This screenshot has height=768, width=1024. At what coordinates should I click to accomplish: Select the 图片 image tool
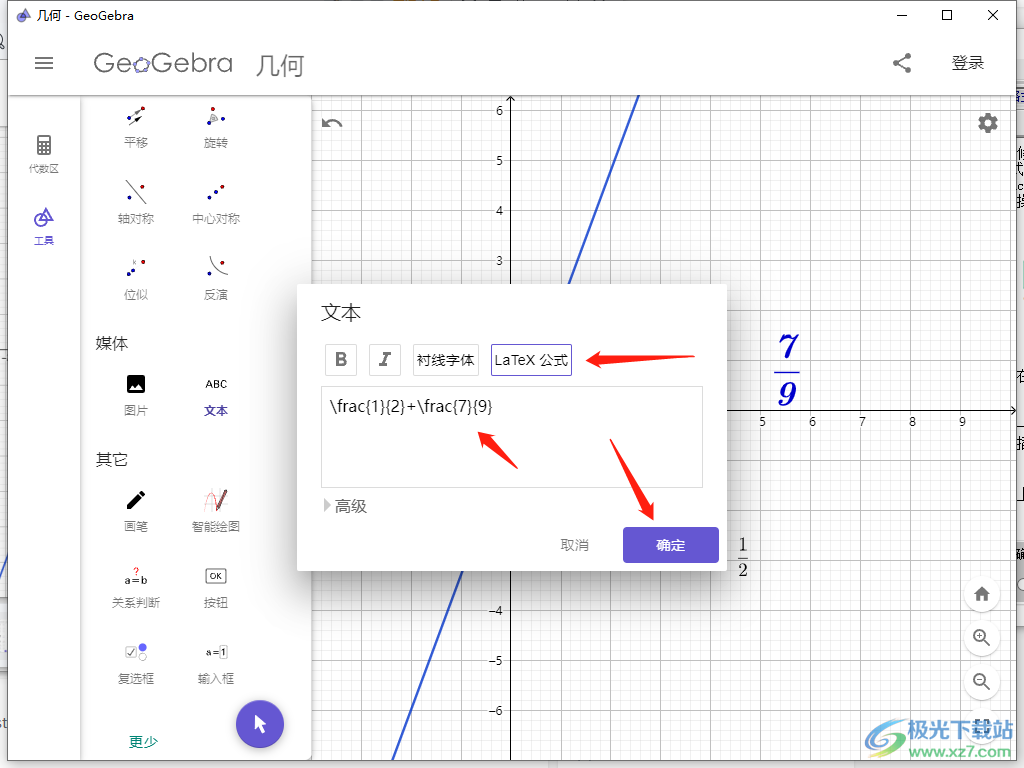click(x=136, y=395)
